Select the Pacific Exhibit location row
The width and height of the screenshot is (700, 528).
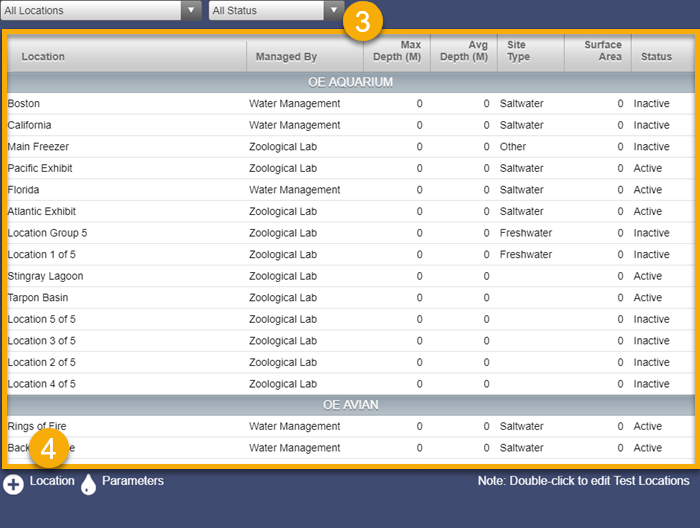(351, 168)
